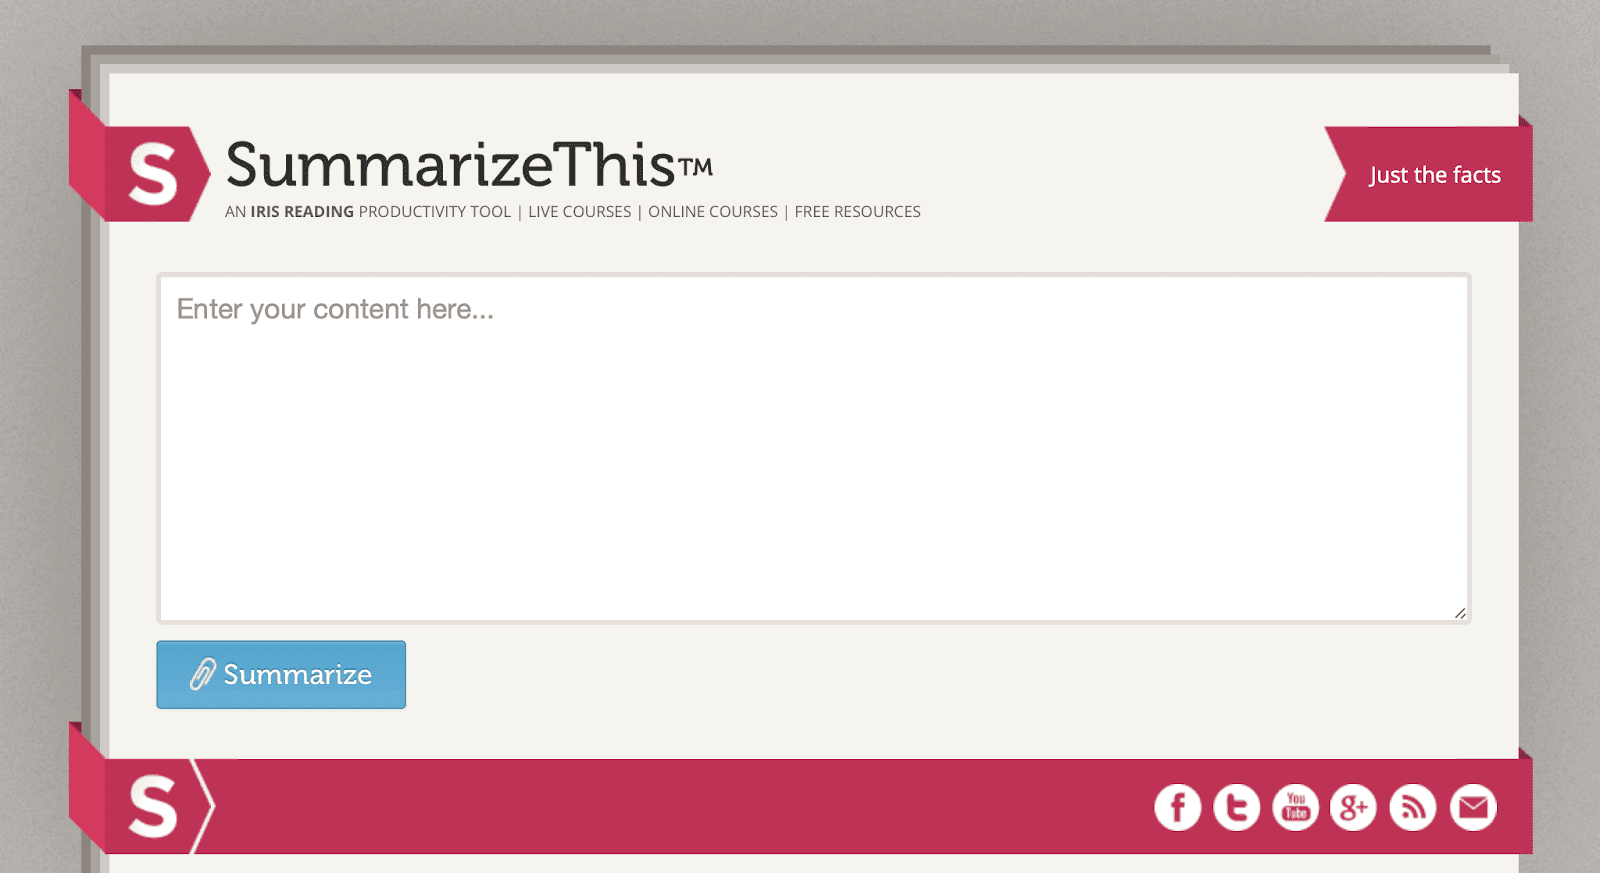Click the header S logo badge
This screenshot has width=1600, height=873.
coord(154,174)
